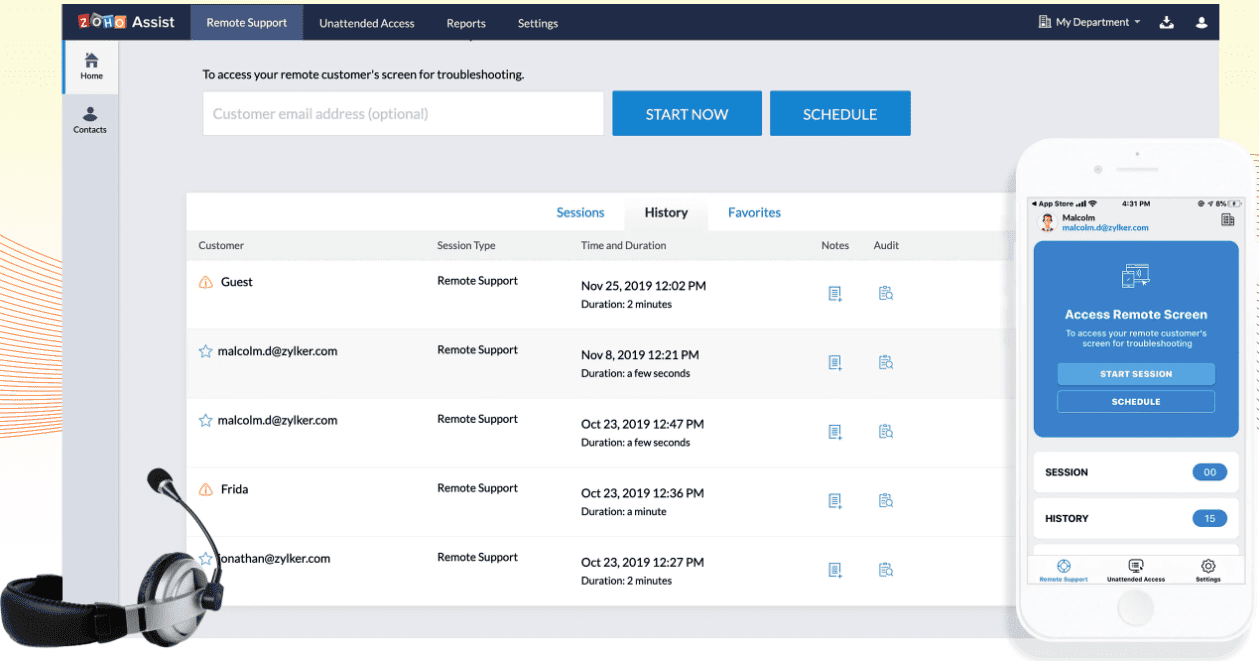Viewport: 1259px width, 665px height.
Task: Tap Settings gear in the phone's bottom bar
Action: [1208, 571]
